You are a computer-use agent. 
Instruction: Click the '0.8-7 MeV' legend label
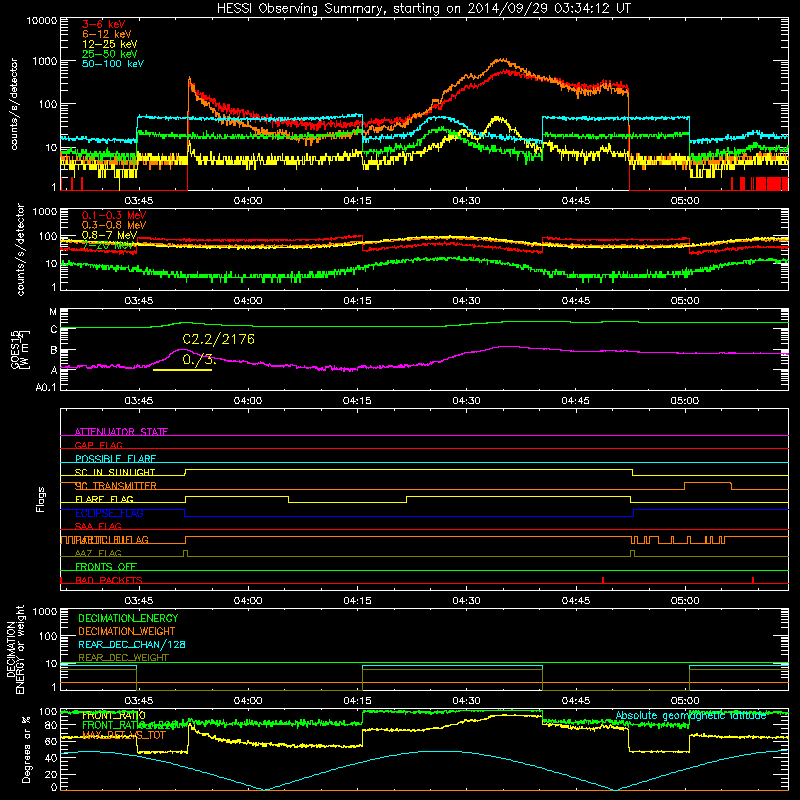(109, 235)
